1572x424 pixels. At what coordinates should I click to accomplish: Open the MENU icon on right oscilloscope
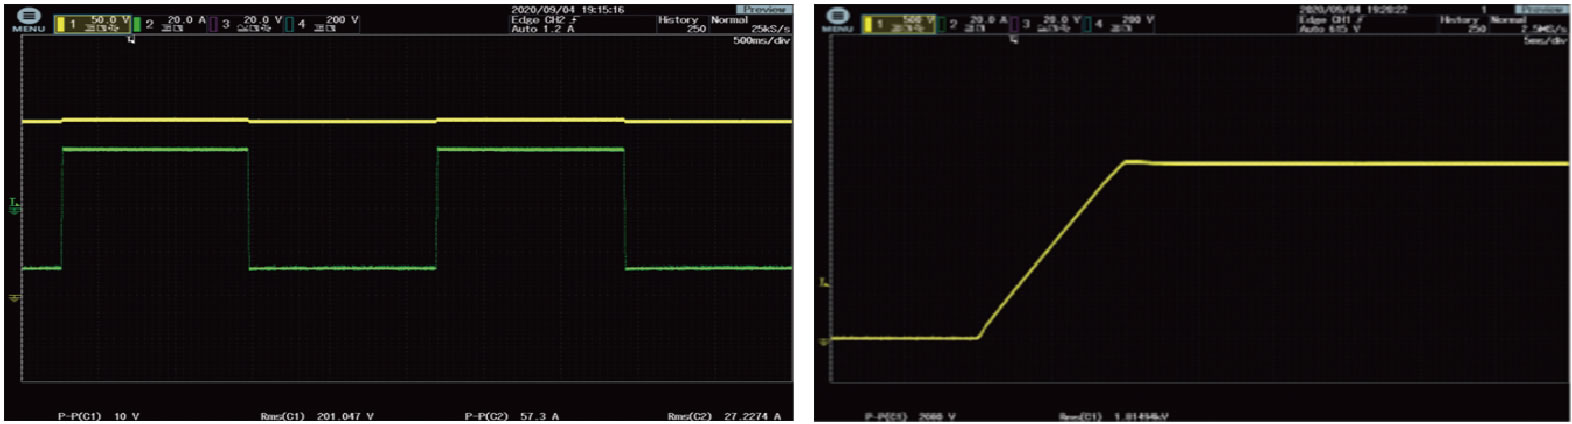click(838, 20)
